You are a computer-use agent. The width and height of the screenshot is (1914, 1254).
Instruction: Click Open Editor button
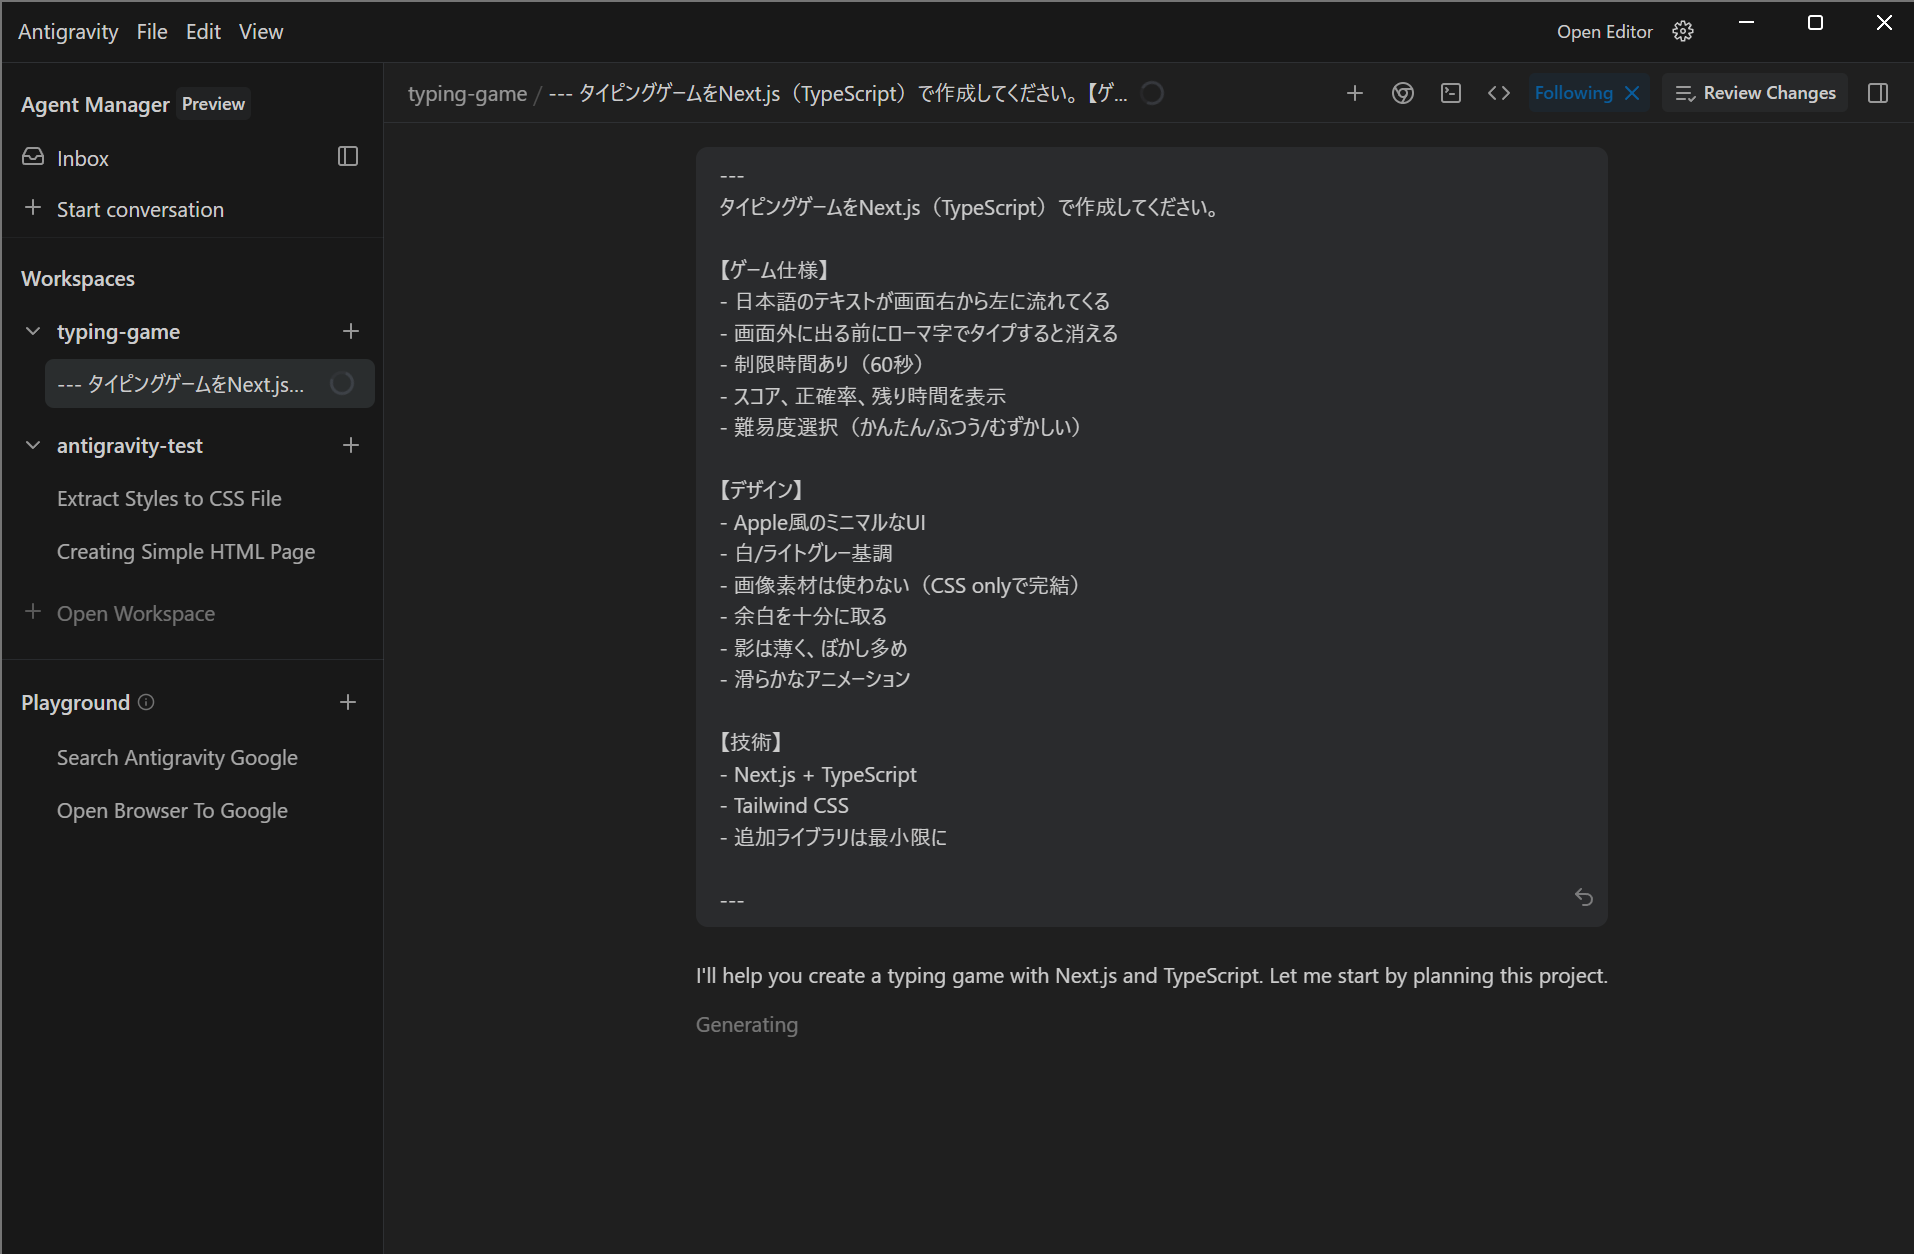1604,32
